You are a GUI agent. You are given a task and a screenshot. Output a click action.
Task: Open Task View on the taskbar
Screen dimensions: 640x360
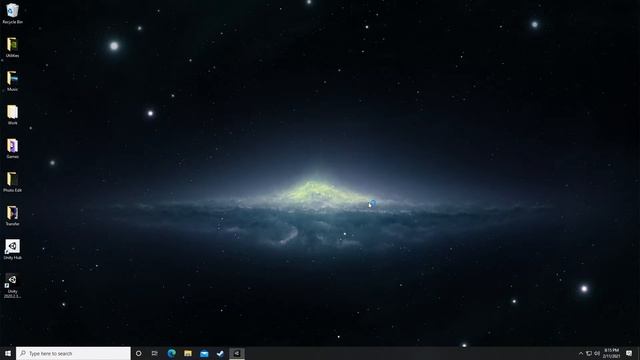[x=155, y=353]
